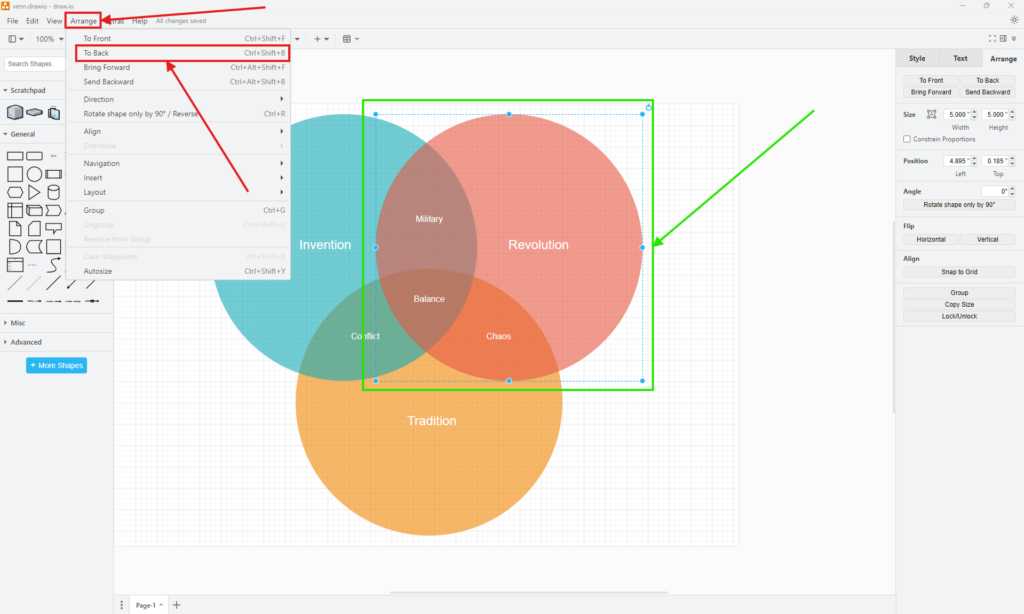
Task: Collapse toolbar with double chevron icon
Action: [x=1014, y=39]
